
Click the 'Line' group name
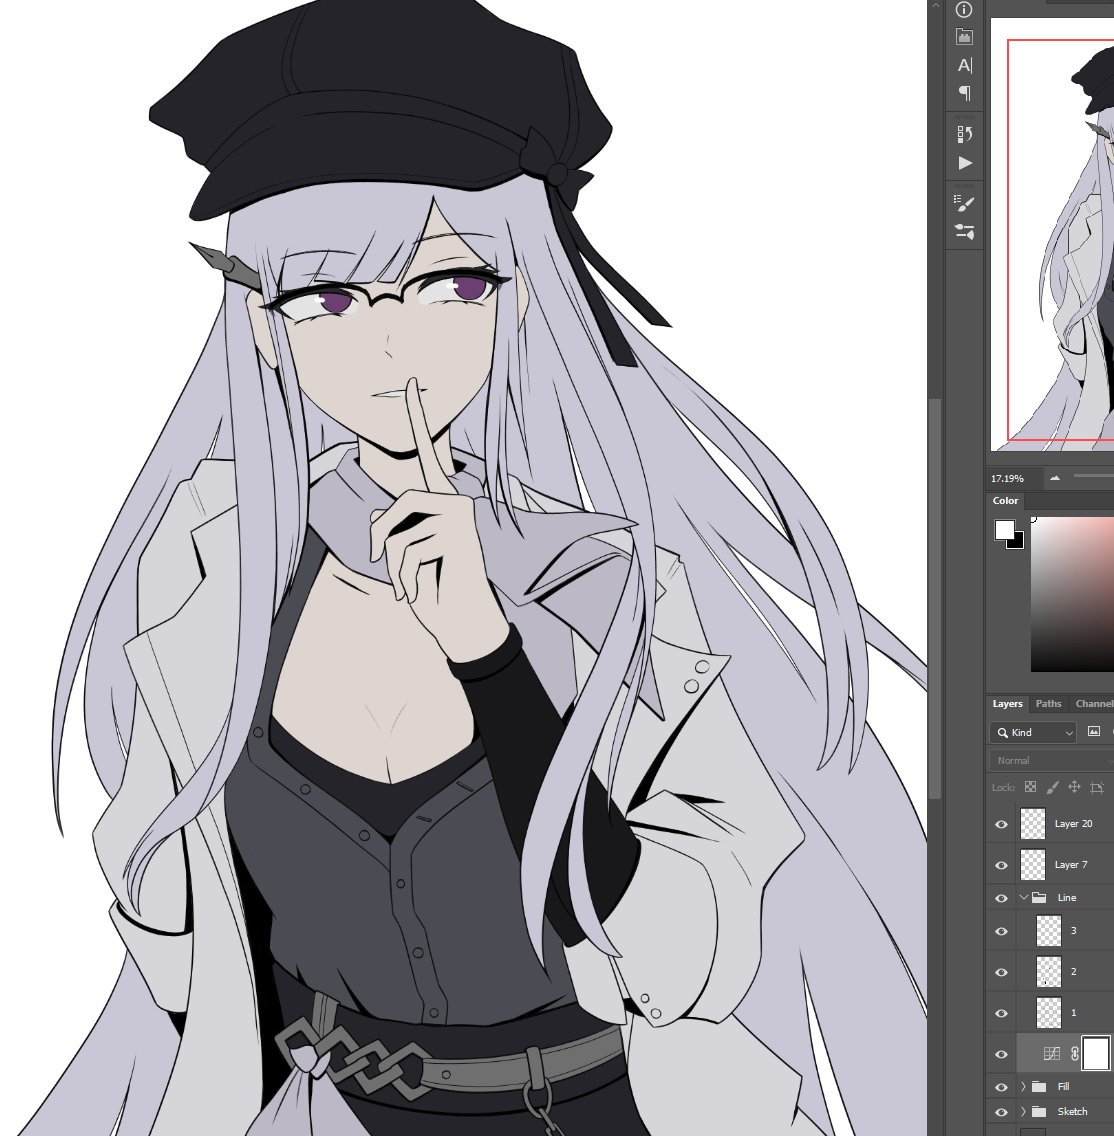pos(1067,898)
